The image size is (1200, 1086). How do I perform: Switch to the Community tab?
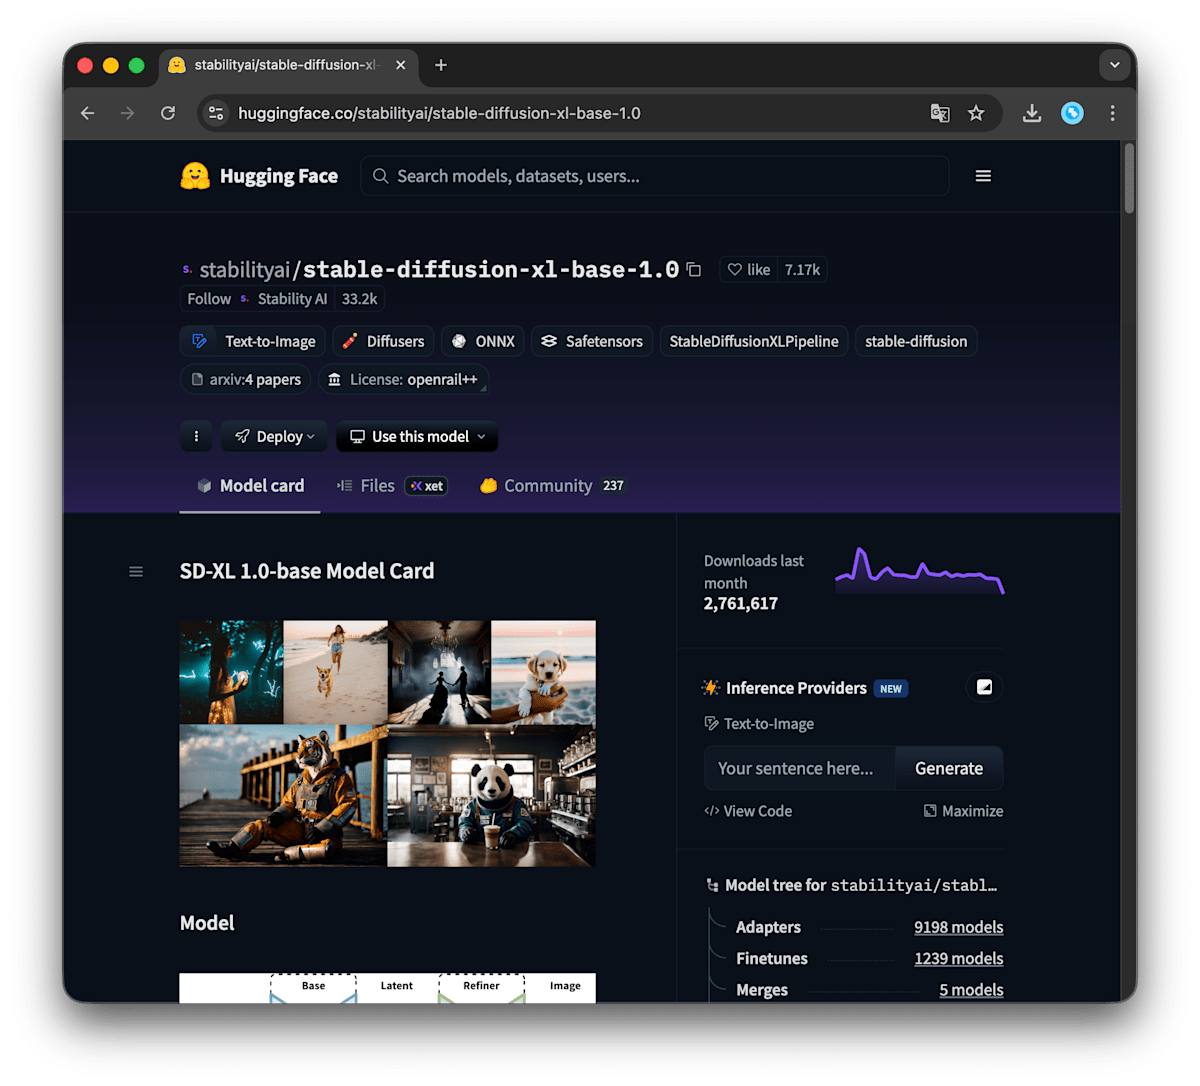point(552,486)
